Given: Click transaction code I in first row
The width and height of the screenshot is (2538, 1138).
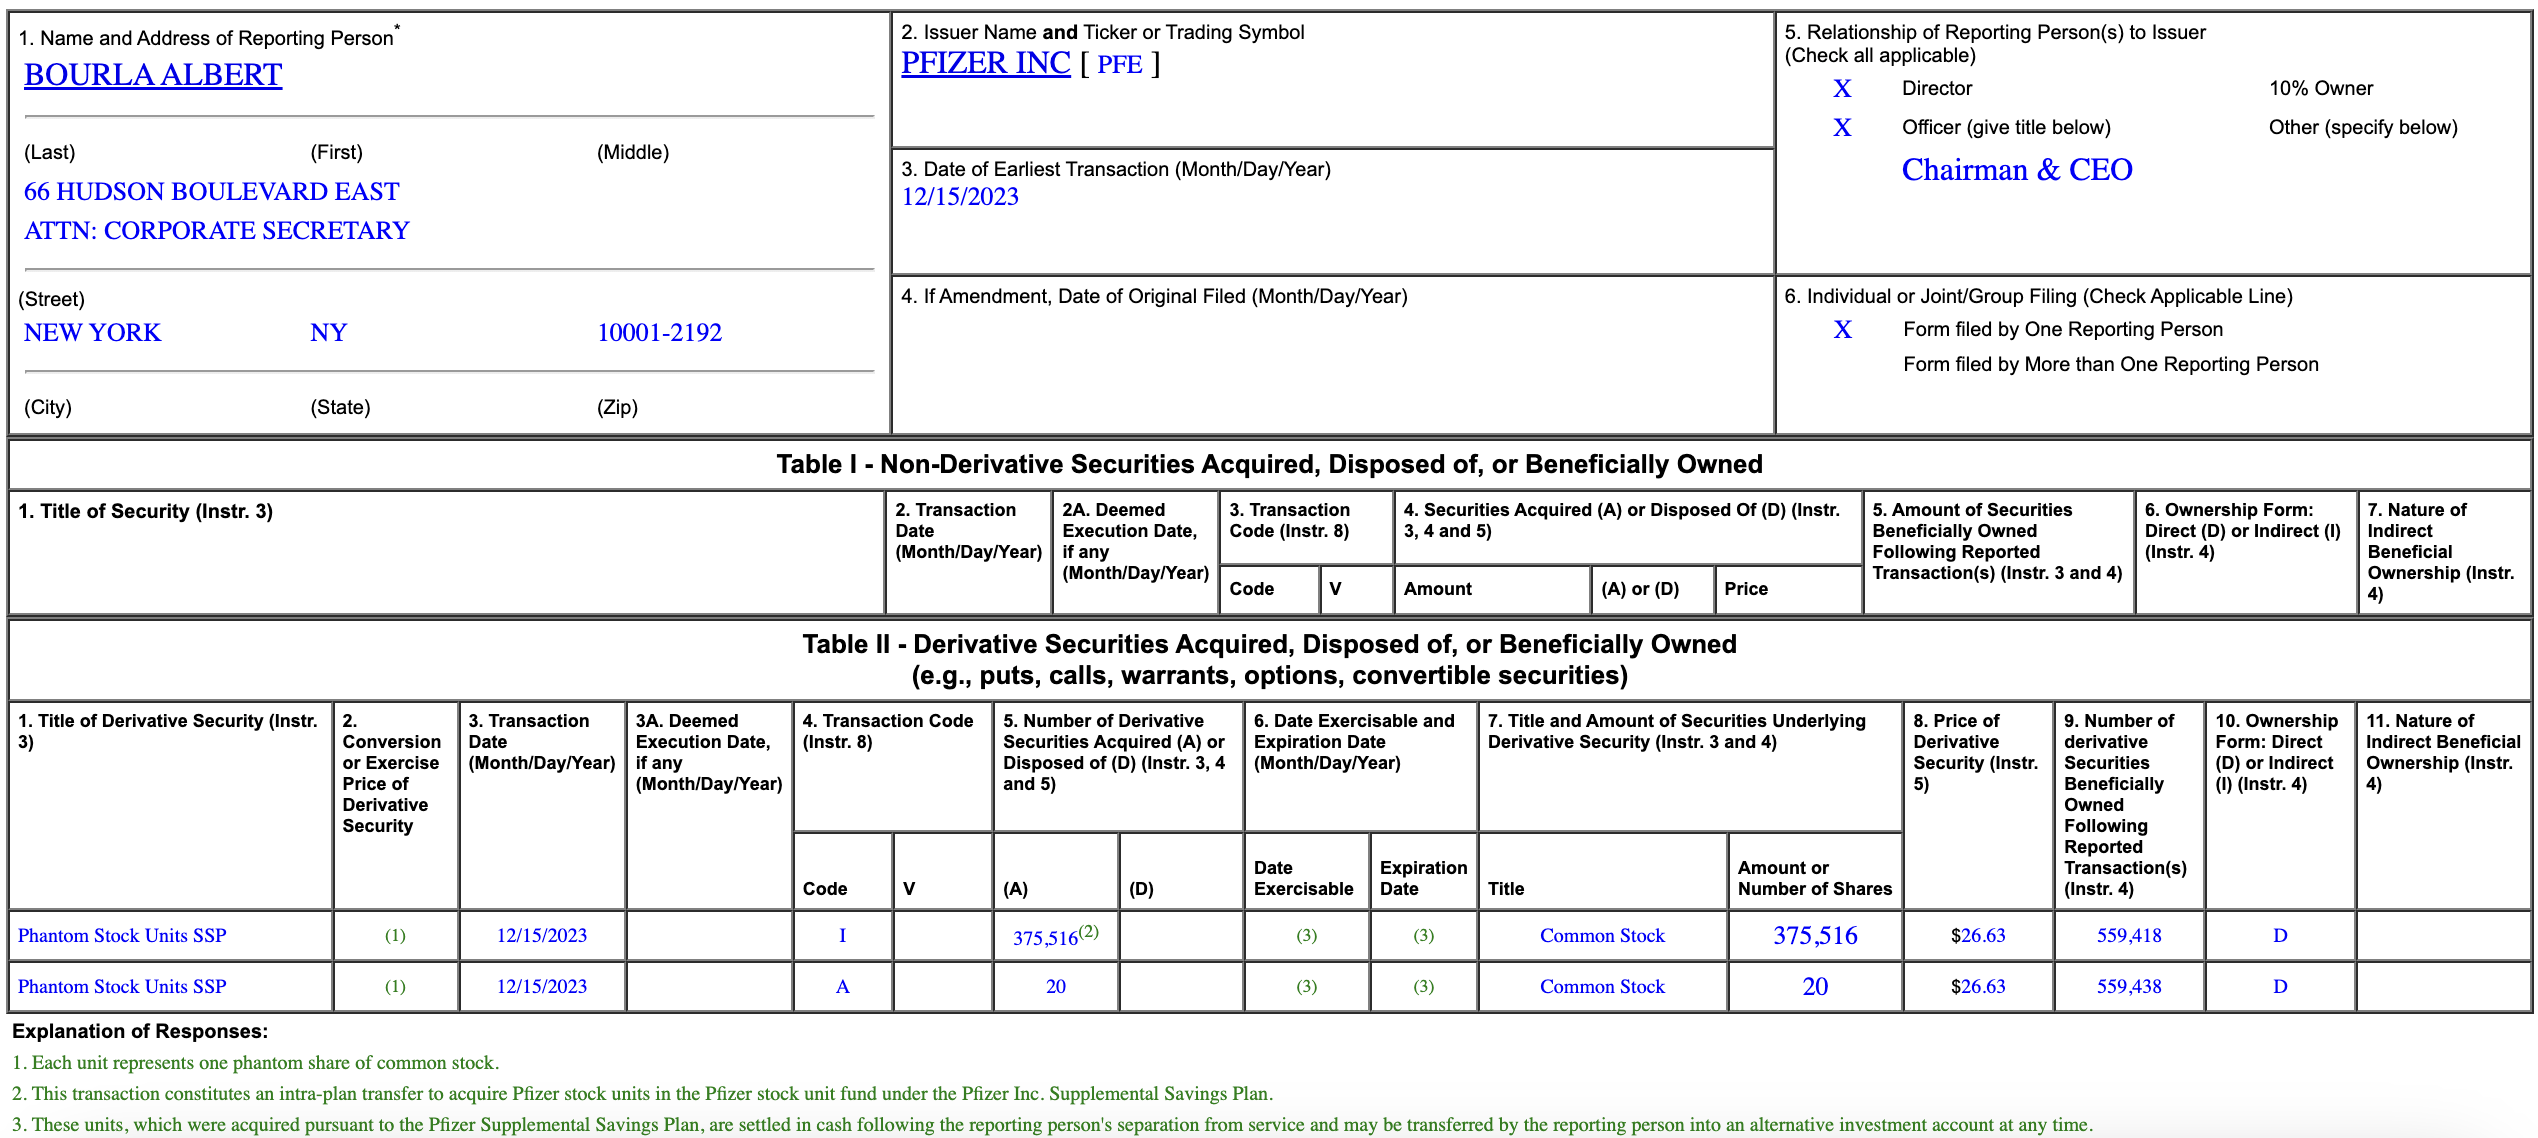Looking at the screenshot, I should (x=842, y=936).
